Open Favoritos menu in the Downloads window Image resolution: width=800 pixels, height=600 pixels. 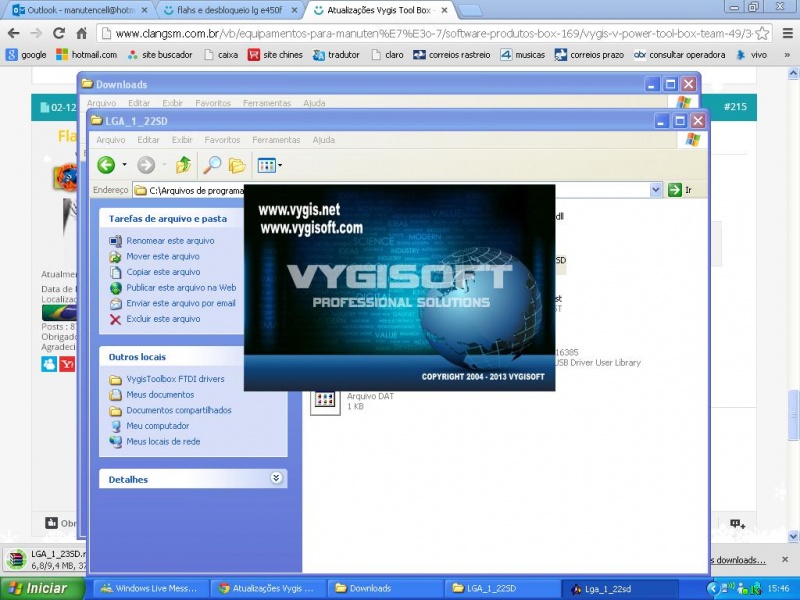[x=213, y=103]
